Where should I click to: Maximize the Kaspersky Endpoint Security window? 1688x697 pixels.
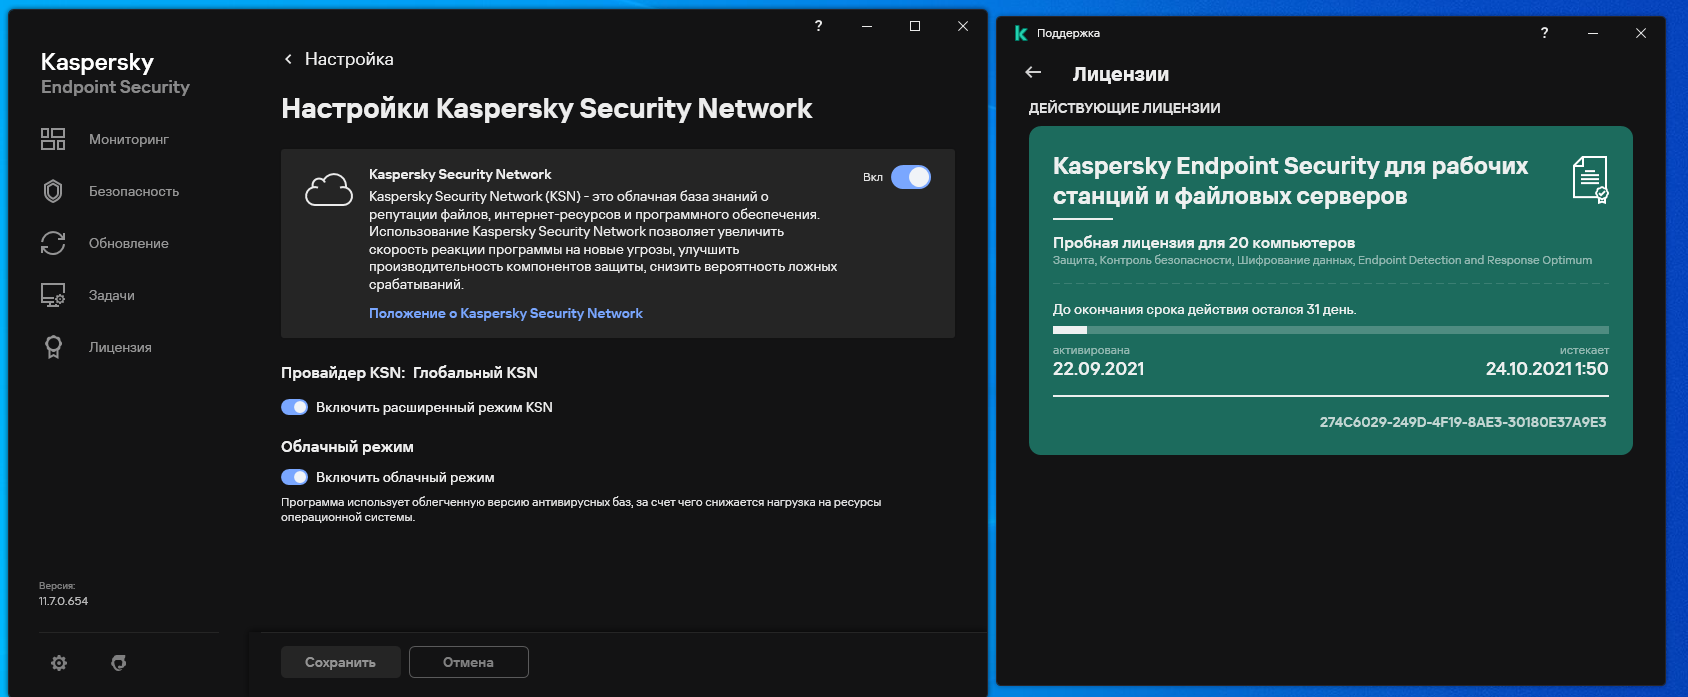915,26
